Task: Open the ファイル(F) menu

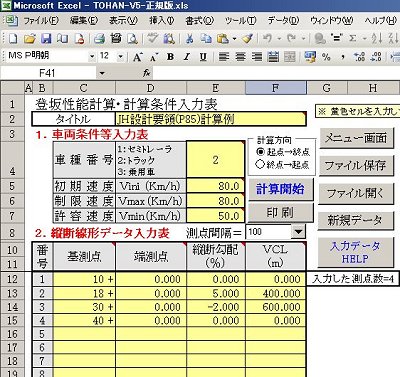Action: click(41, 21)
